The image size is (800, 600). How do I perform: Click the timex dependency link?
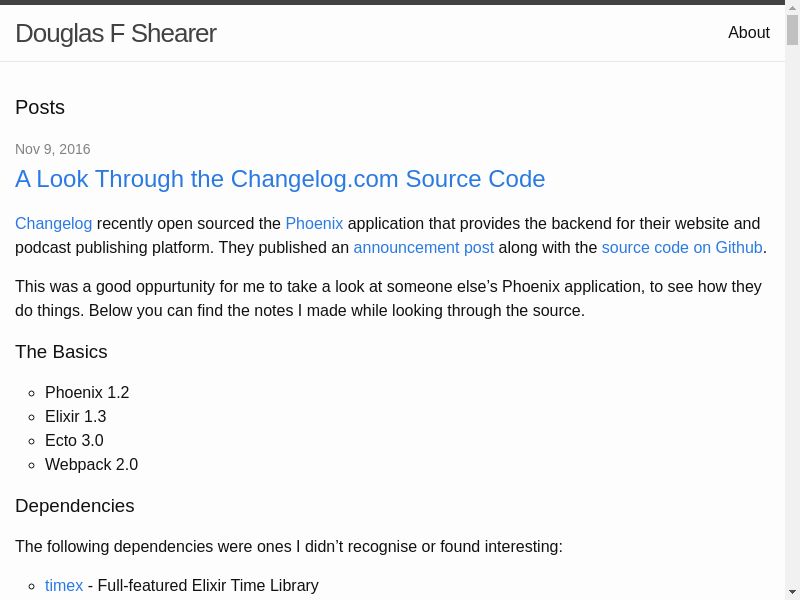(x=64, y=586)
